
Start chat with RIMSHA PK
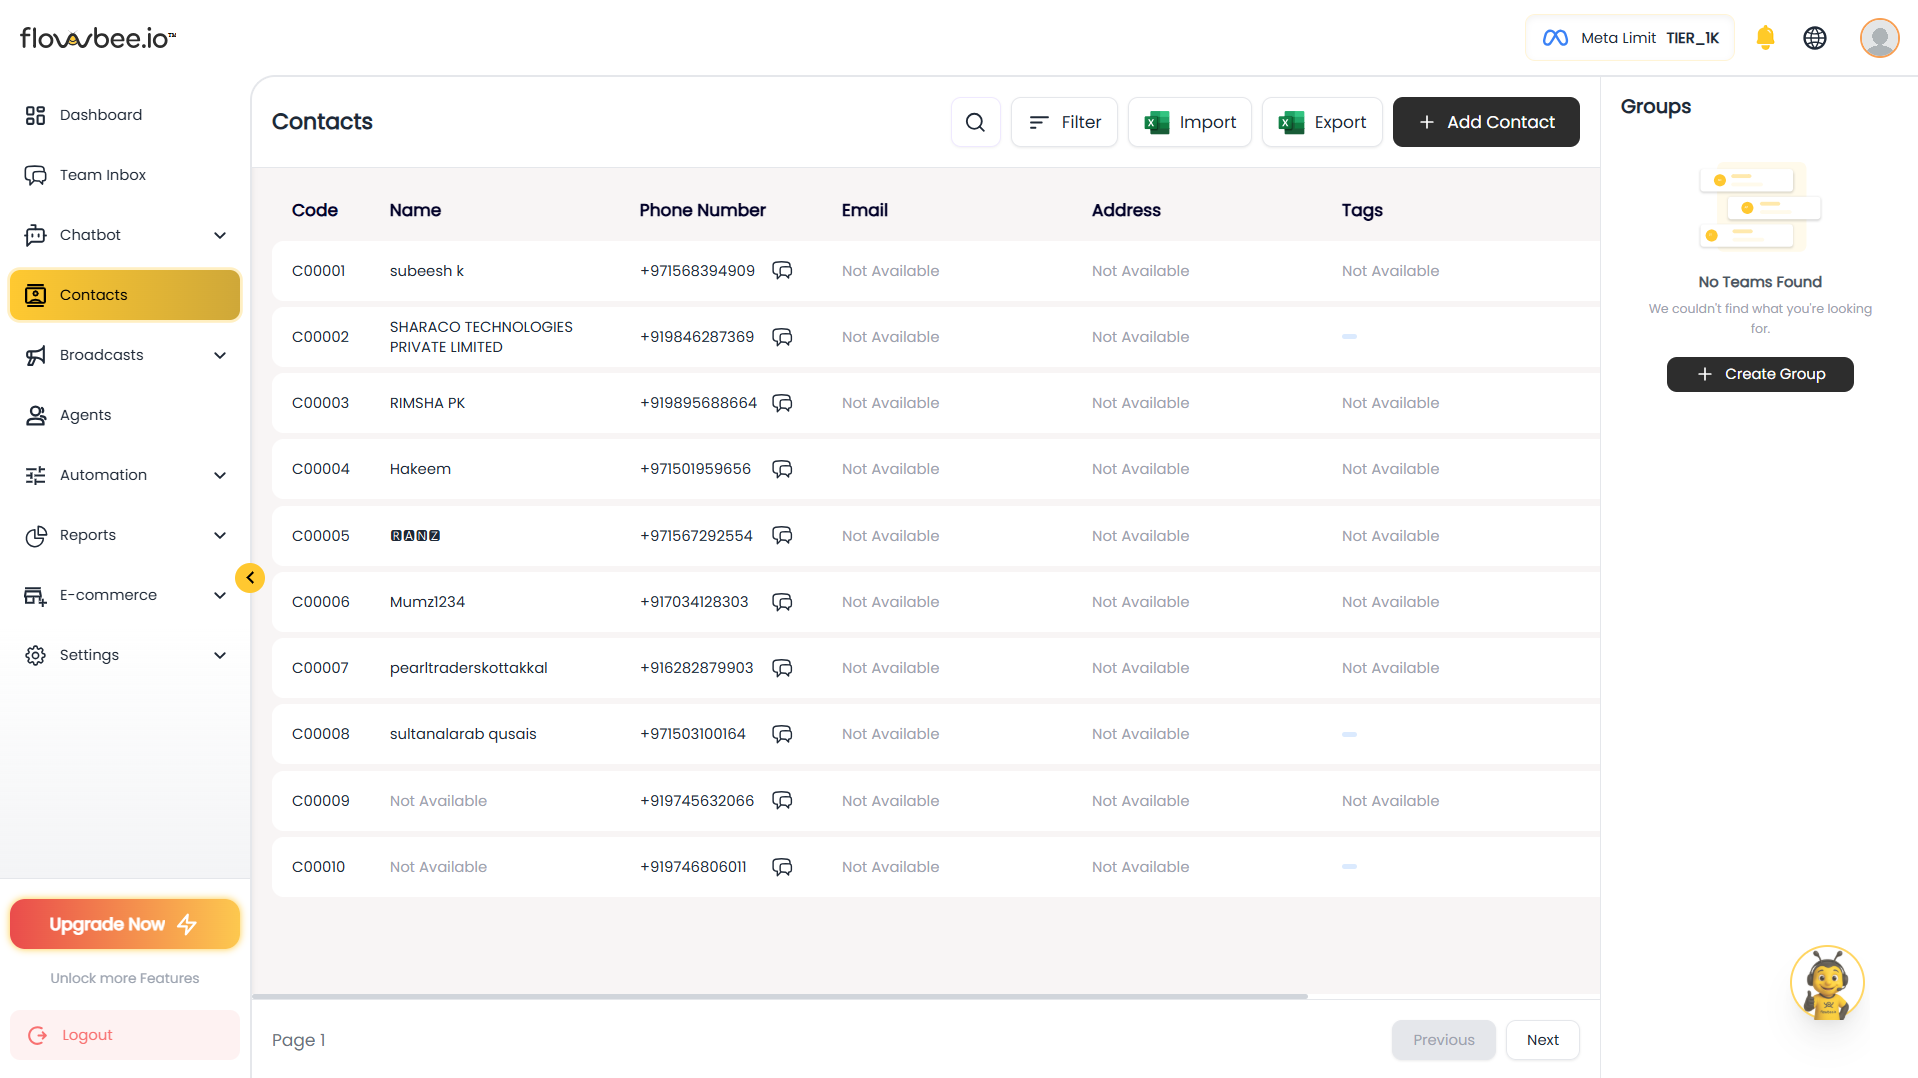coord(782,403)
